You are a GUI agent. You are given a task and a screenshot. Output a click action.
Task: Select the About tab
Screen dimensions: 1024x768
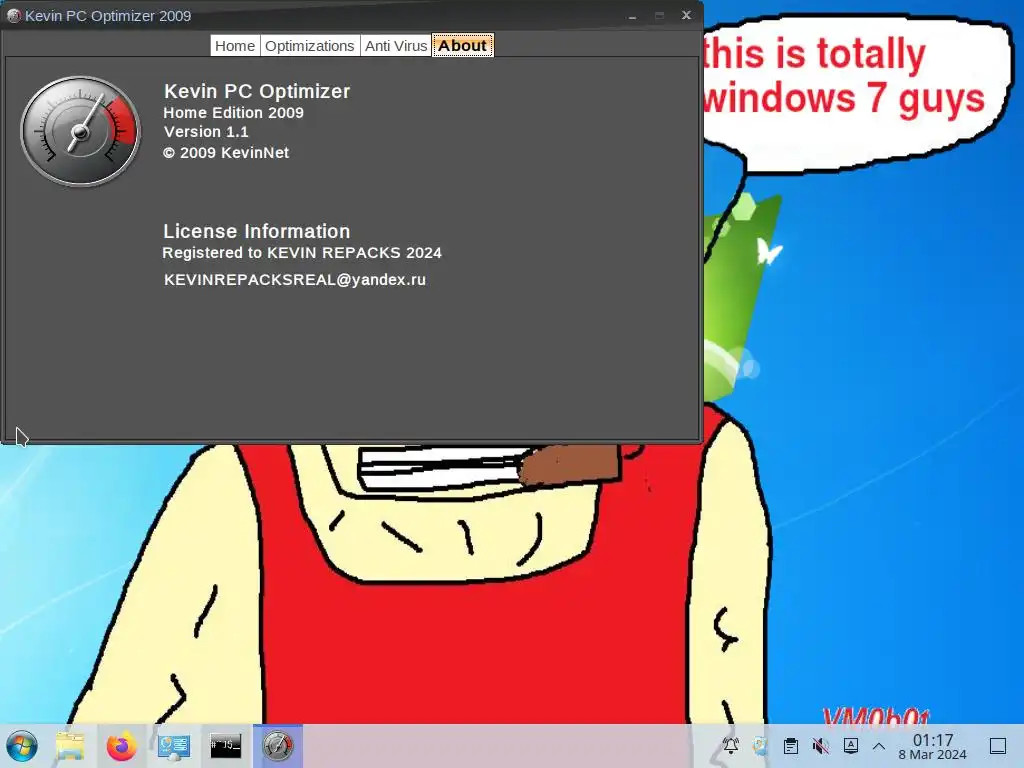(x=462, y=46)
